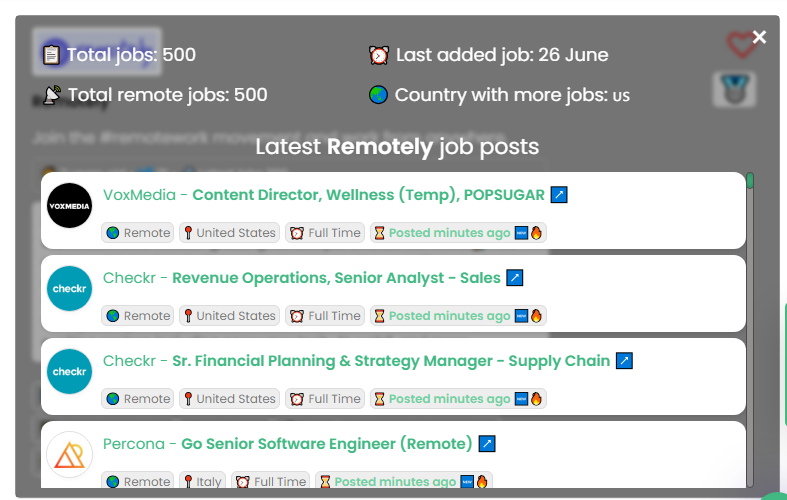The image size is (787, 500).
Task: Click the alarm clock icon beside Last added job
Action: point(378,55)
